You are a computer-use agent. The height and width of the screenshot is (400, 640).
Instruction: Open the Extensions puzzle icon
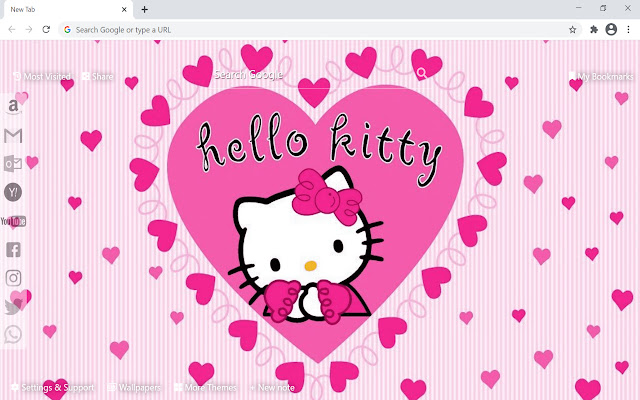pyautogui.click(x=594, y=29)
